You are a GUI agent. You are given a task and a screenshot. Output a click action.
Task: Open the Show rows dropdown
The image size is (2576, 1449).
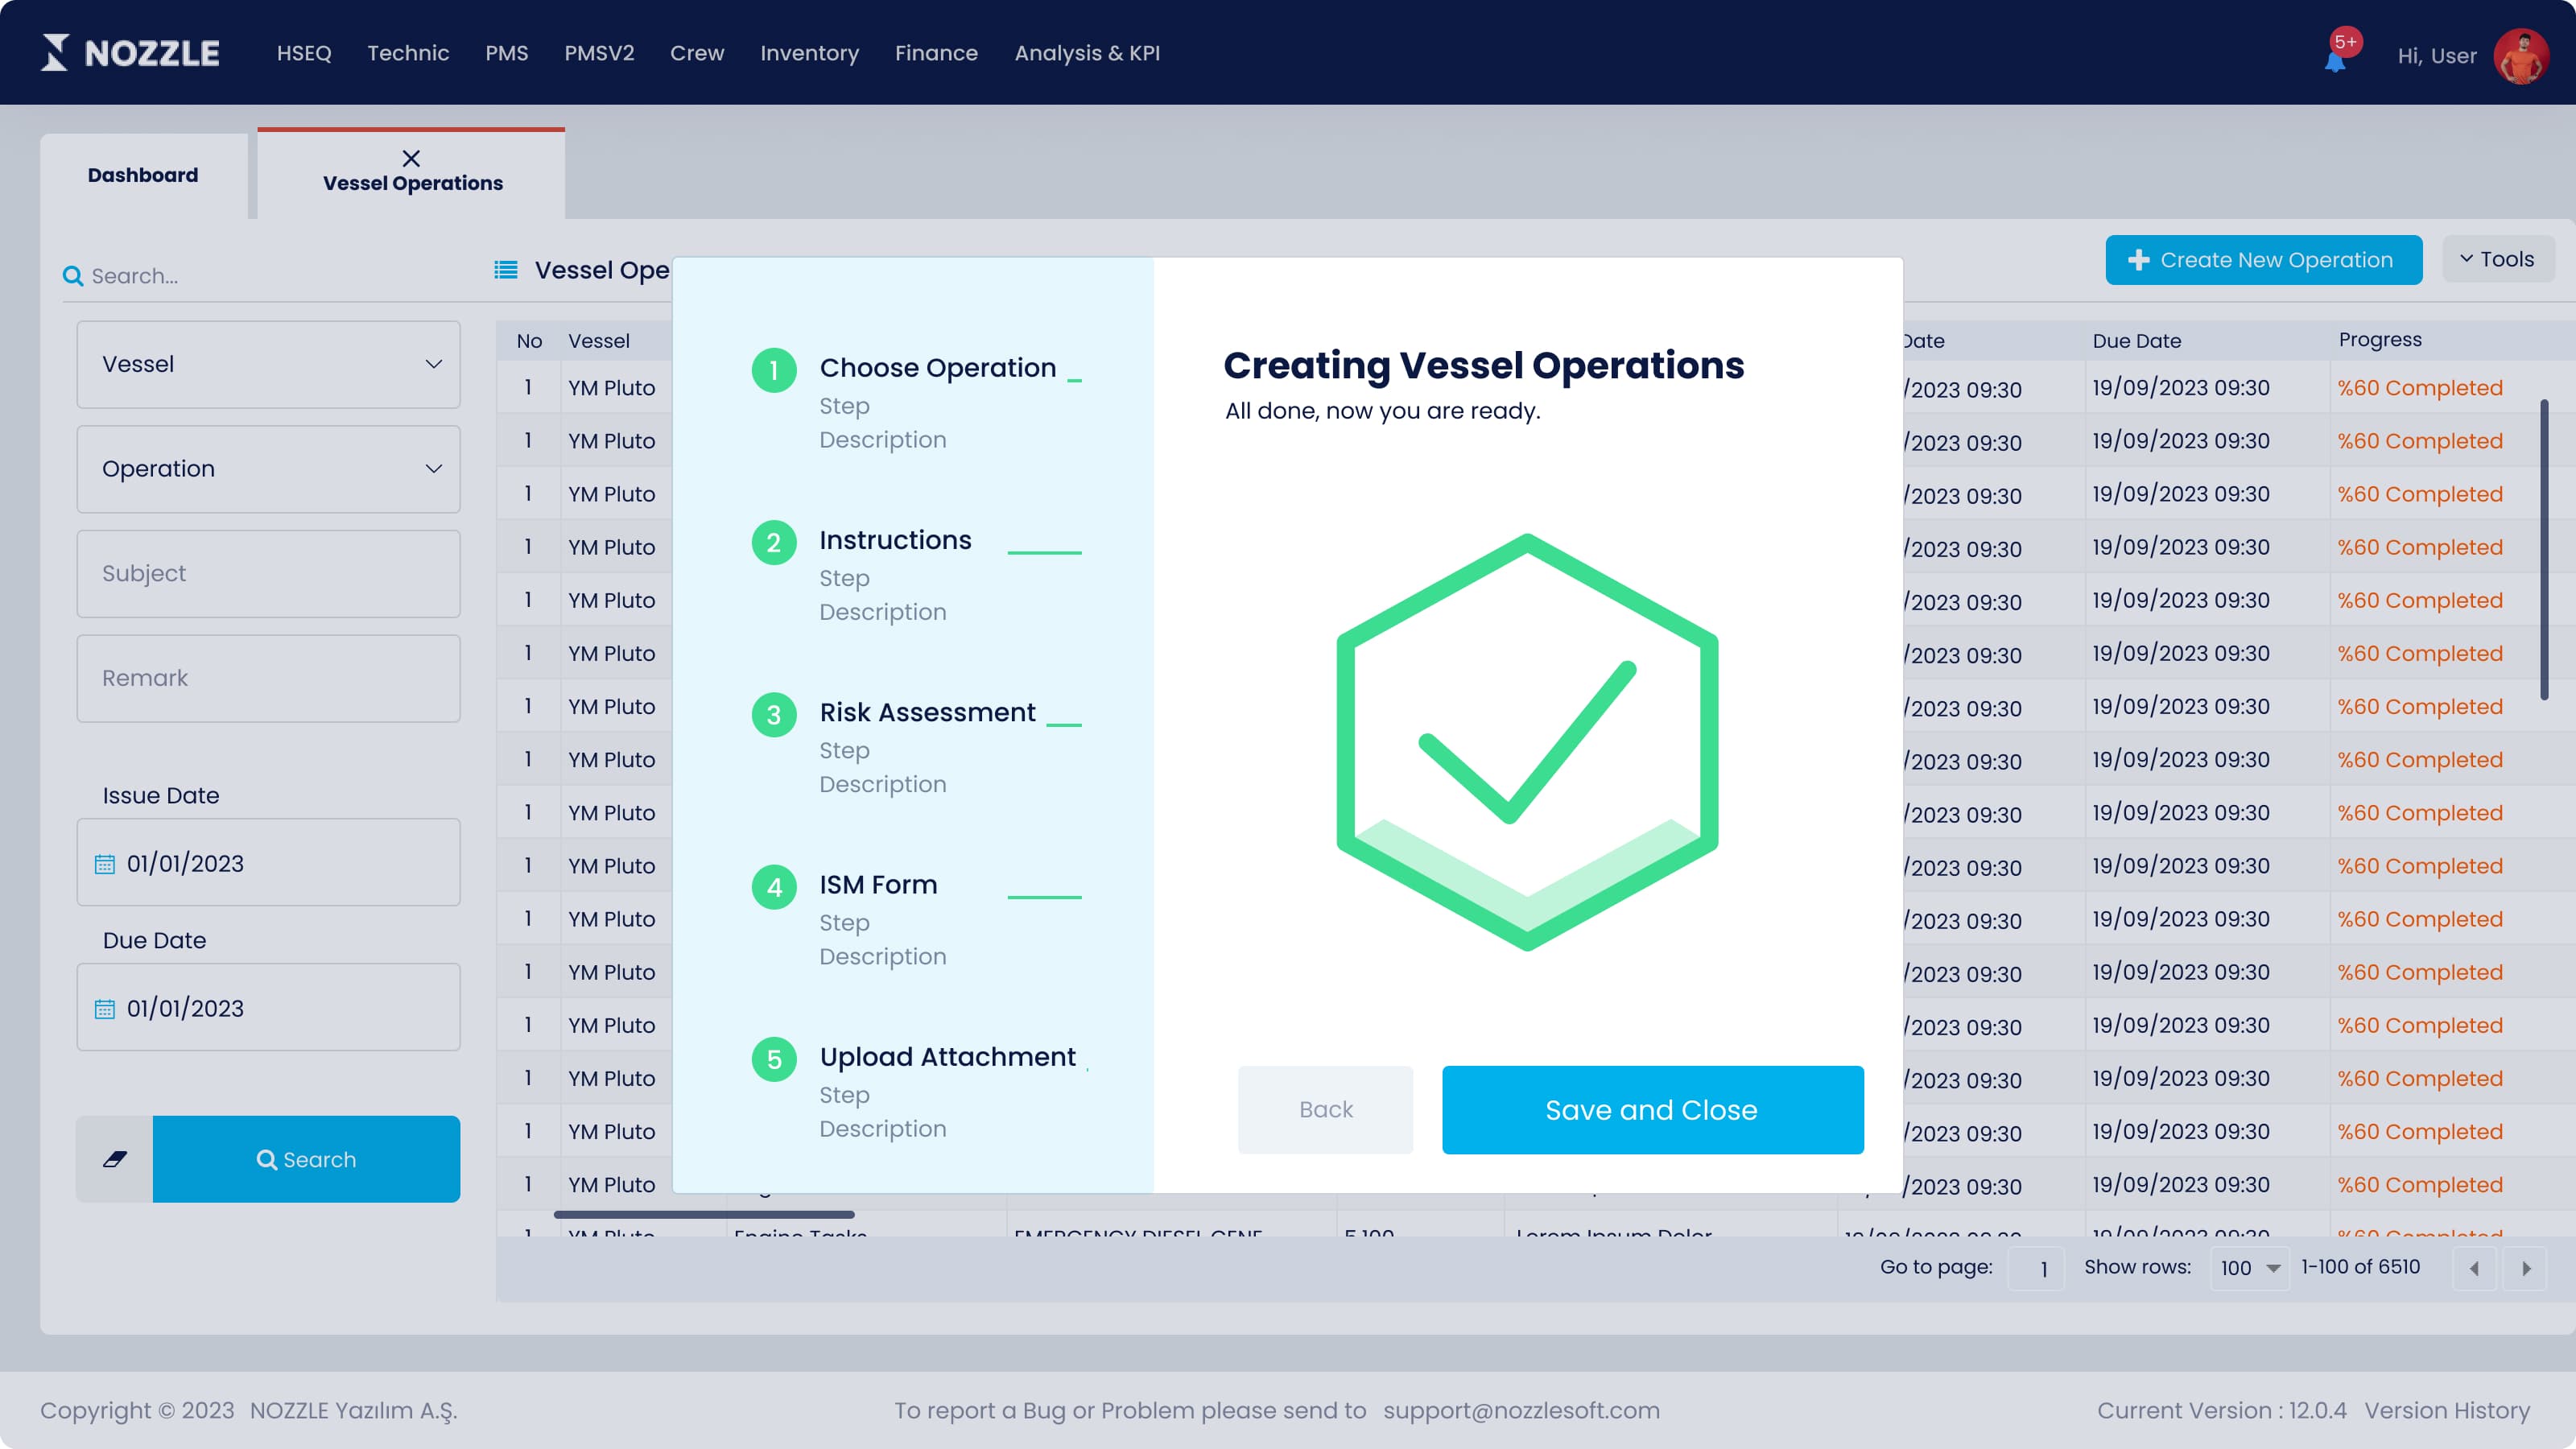[x=2250, y=1268]
